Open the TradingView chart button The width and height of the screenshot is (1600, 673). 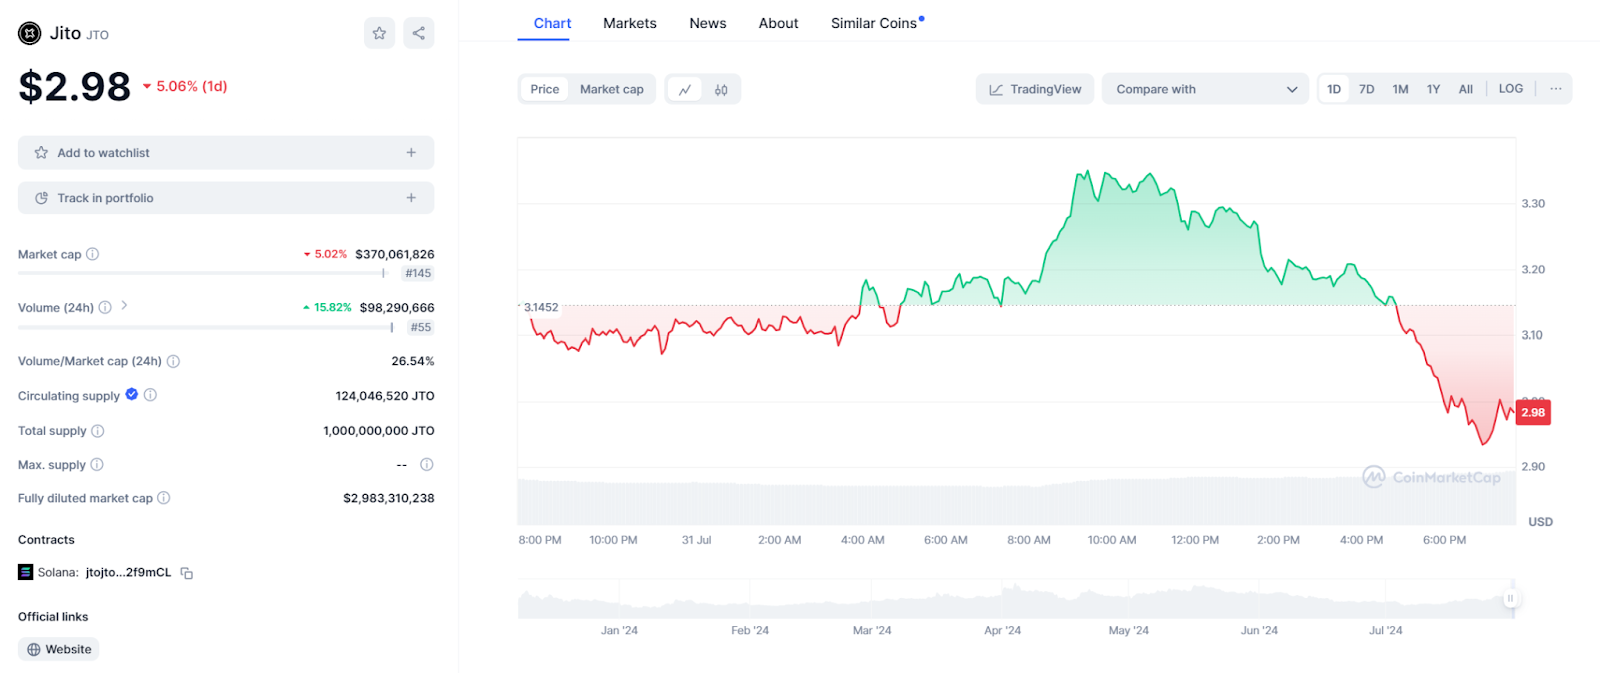click(1035, 89)
